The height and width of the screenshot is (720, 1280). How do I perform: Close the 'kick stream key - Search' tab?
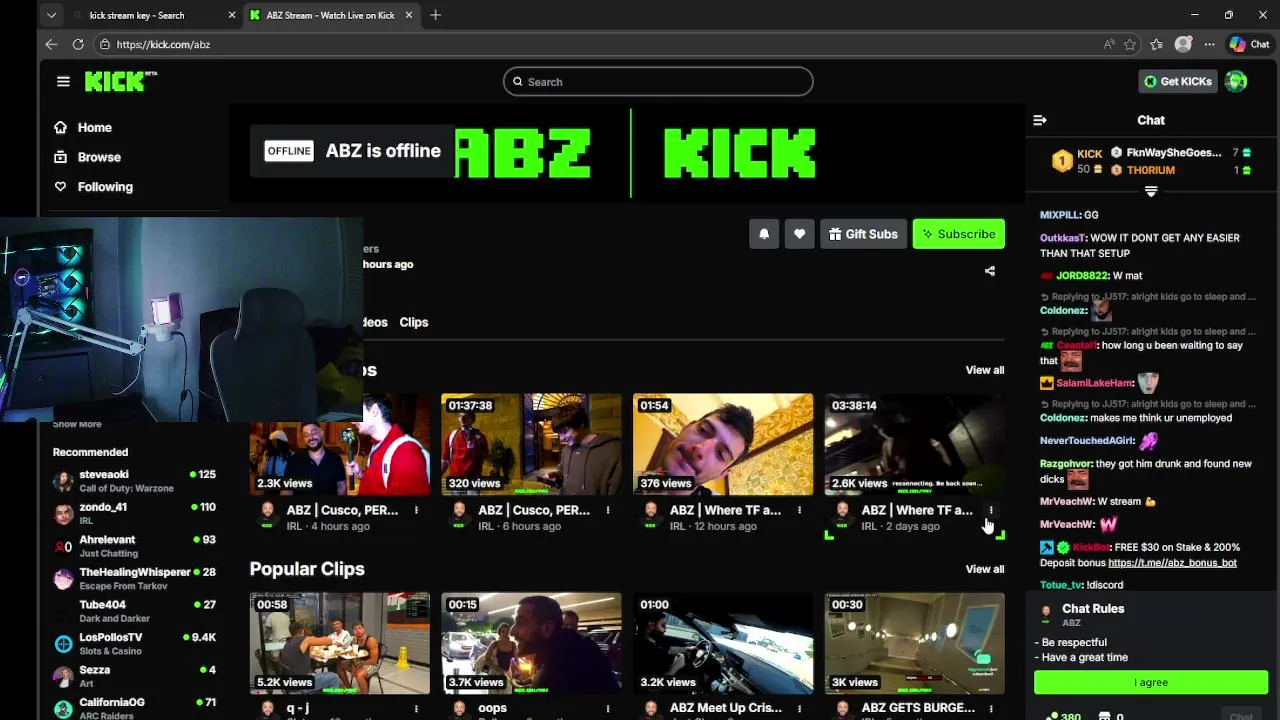click(232, 15)
